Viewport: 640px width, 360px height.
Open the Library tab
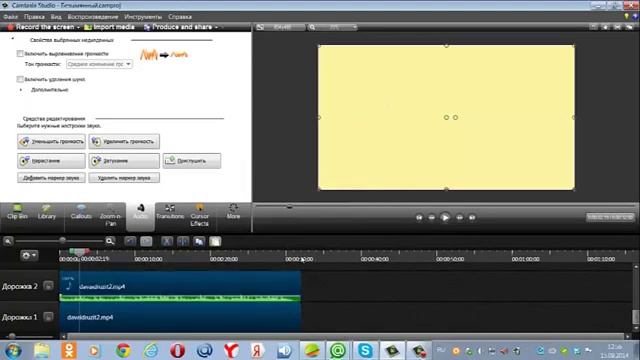47,212
